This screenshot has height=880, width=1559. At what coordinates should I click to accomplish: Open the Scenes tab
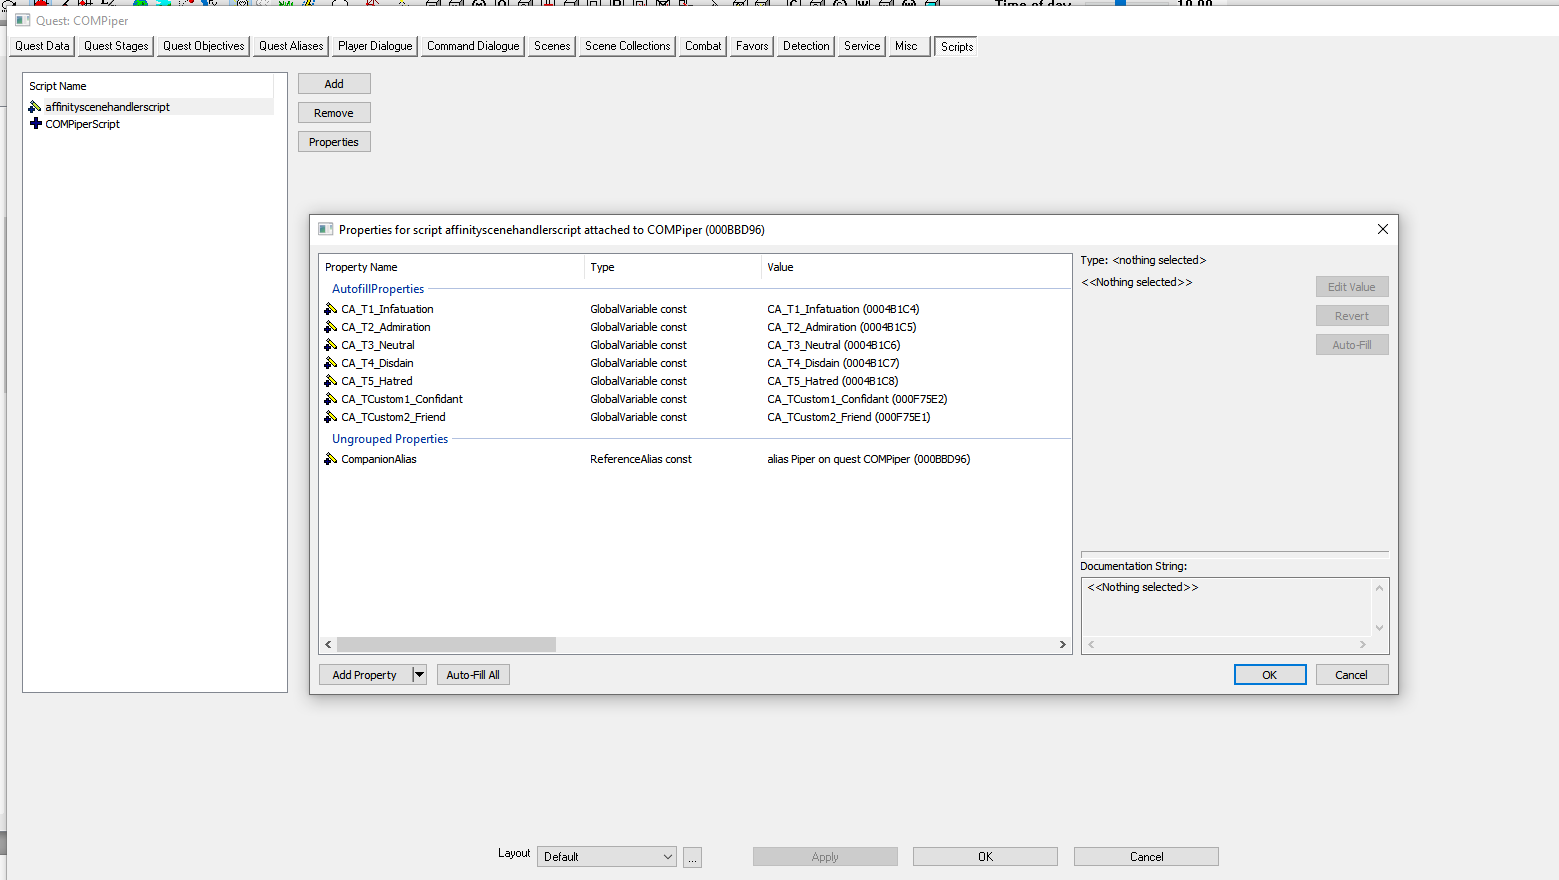point(552,46)
